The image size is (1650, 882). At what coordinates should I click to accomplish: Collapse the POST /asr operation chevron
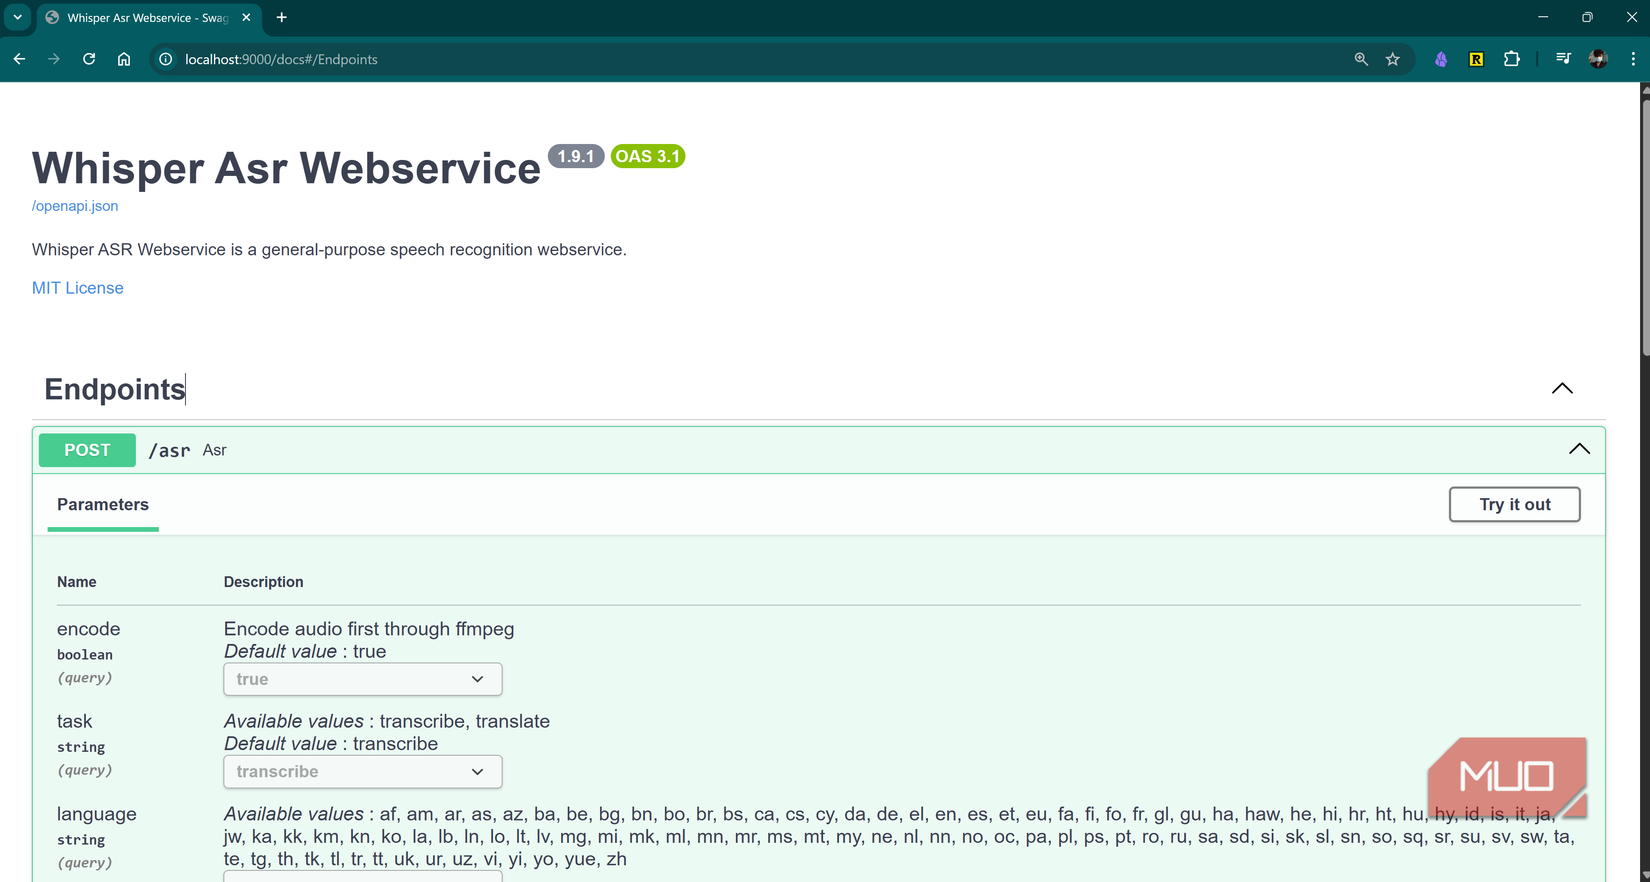pos(1579,449)
